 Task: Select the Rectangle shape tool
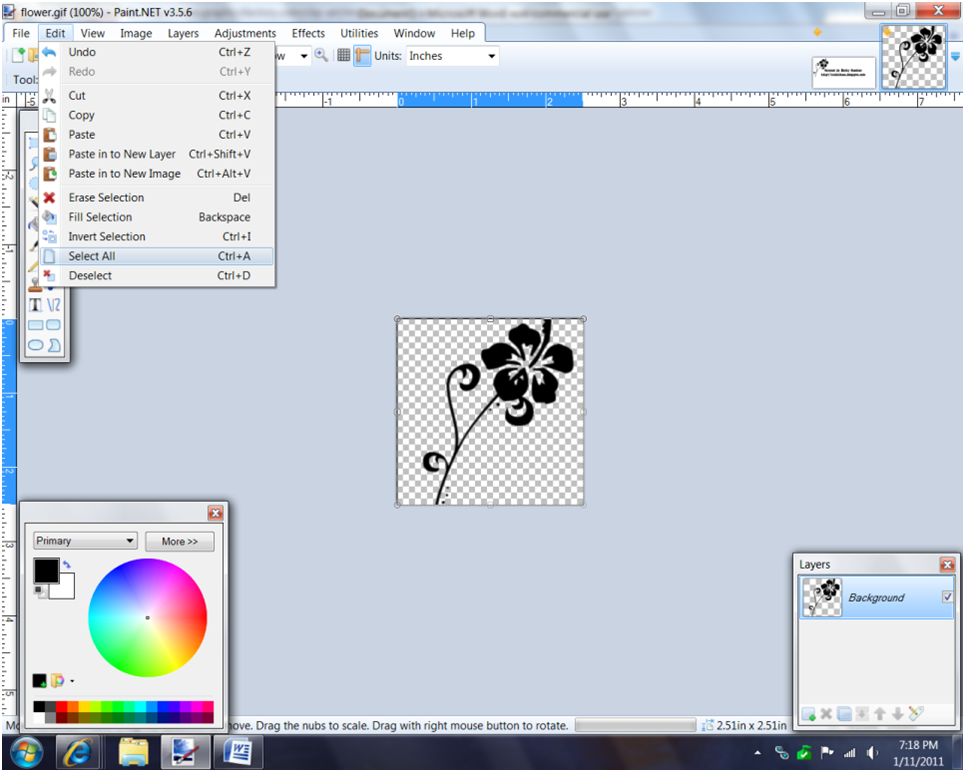pos(36,324)
